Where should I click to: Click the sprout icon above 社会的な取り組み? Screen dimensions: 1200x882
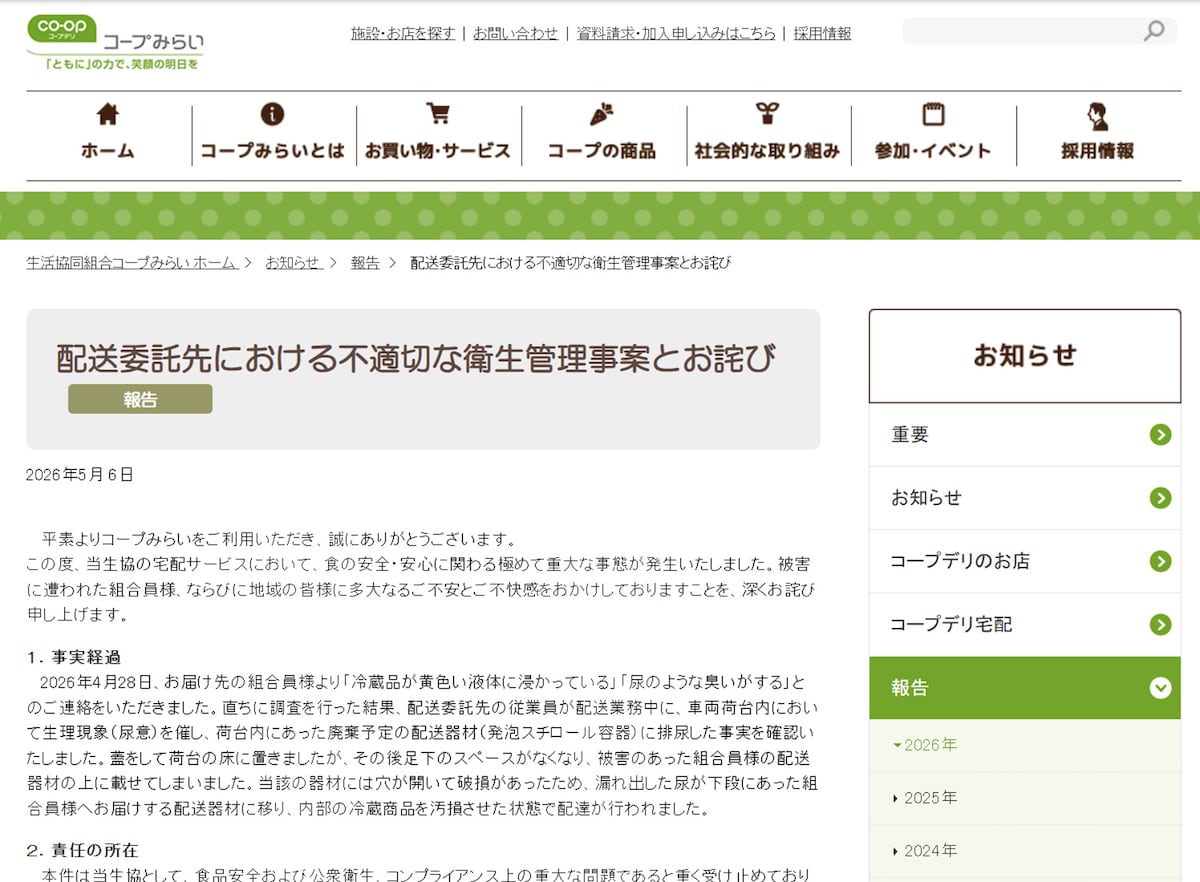click(767, 114)
